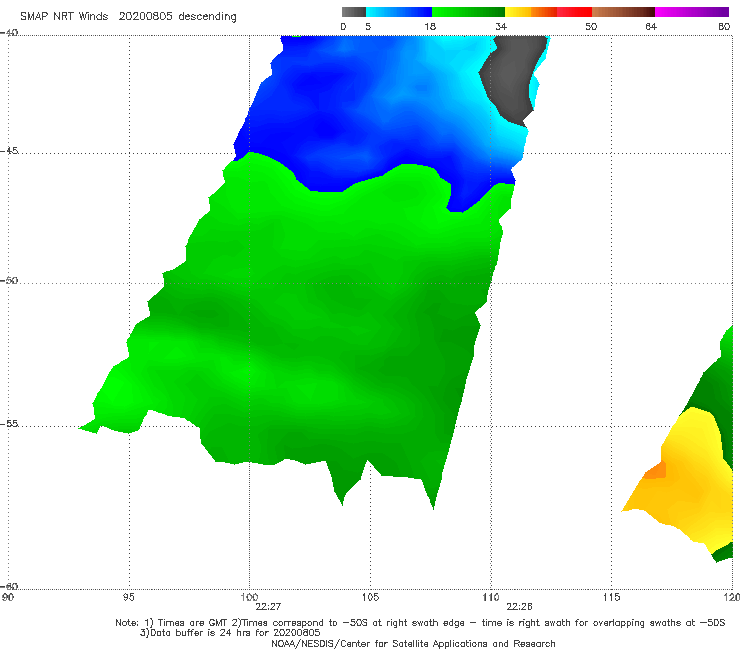
Task: Click the color bar label "18"
Action: (430, 26)
